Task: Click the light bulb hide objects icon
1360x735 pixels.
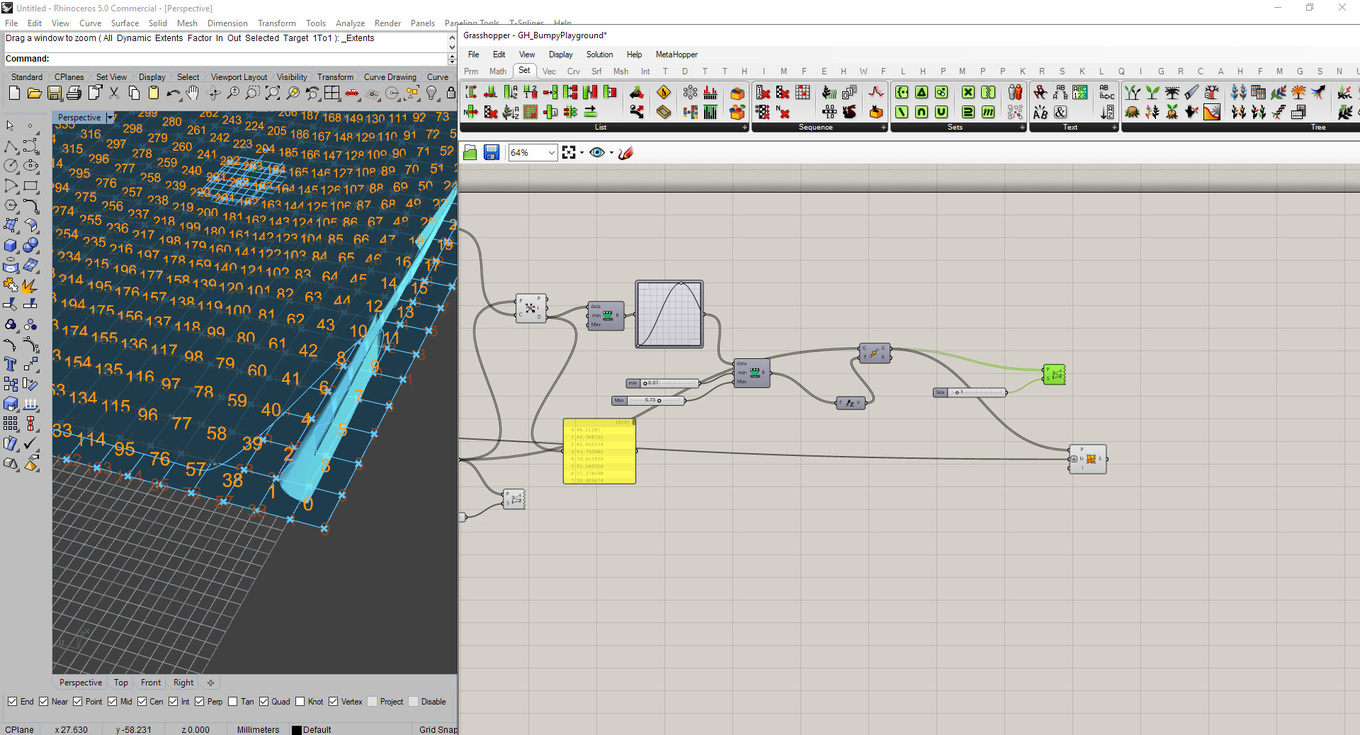Action: click(x=432, y=93)
